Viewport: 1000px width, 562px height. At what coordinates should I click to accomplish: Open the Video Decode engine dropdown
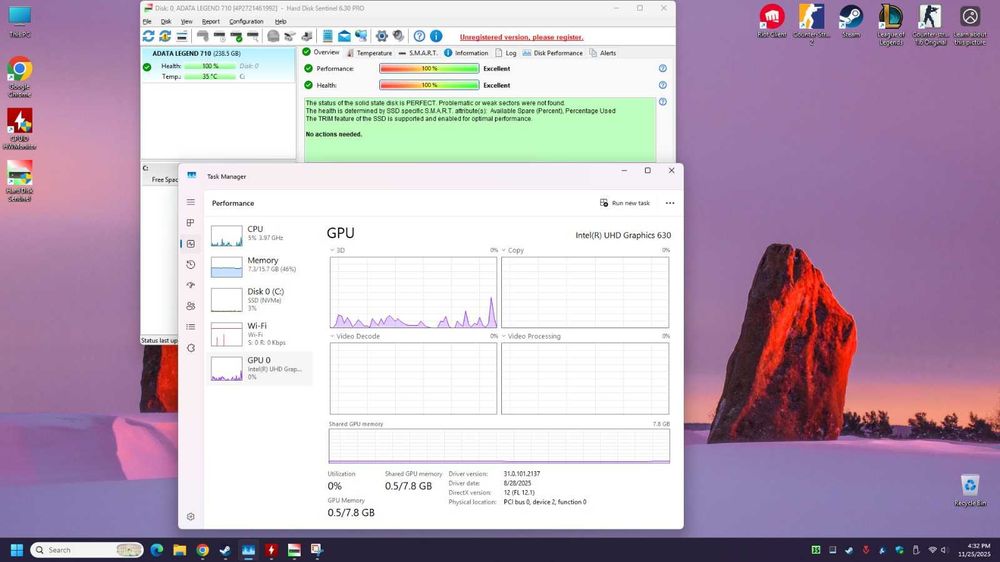[x=355, y=336]
